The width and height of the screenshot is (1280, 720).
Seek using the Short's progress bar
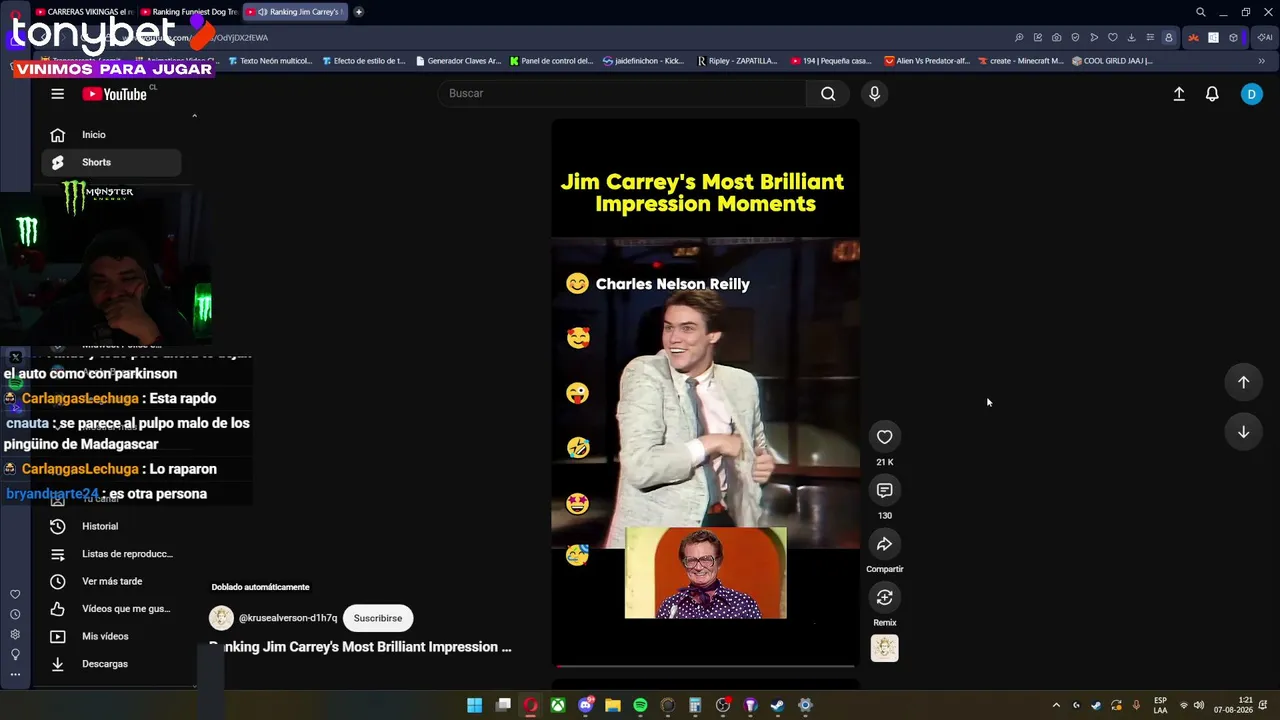click(x=705, y=665)
